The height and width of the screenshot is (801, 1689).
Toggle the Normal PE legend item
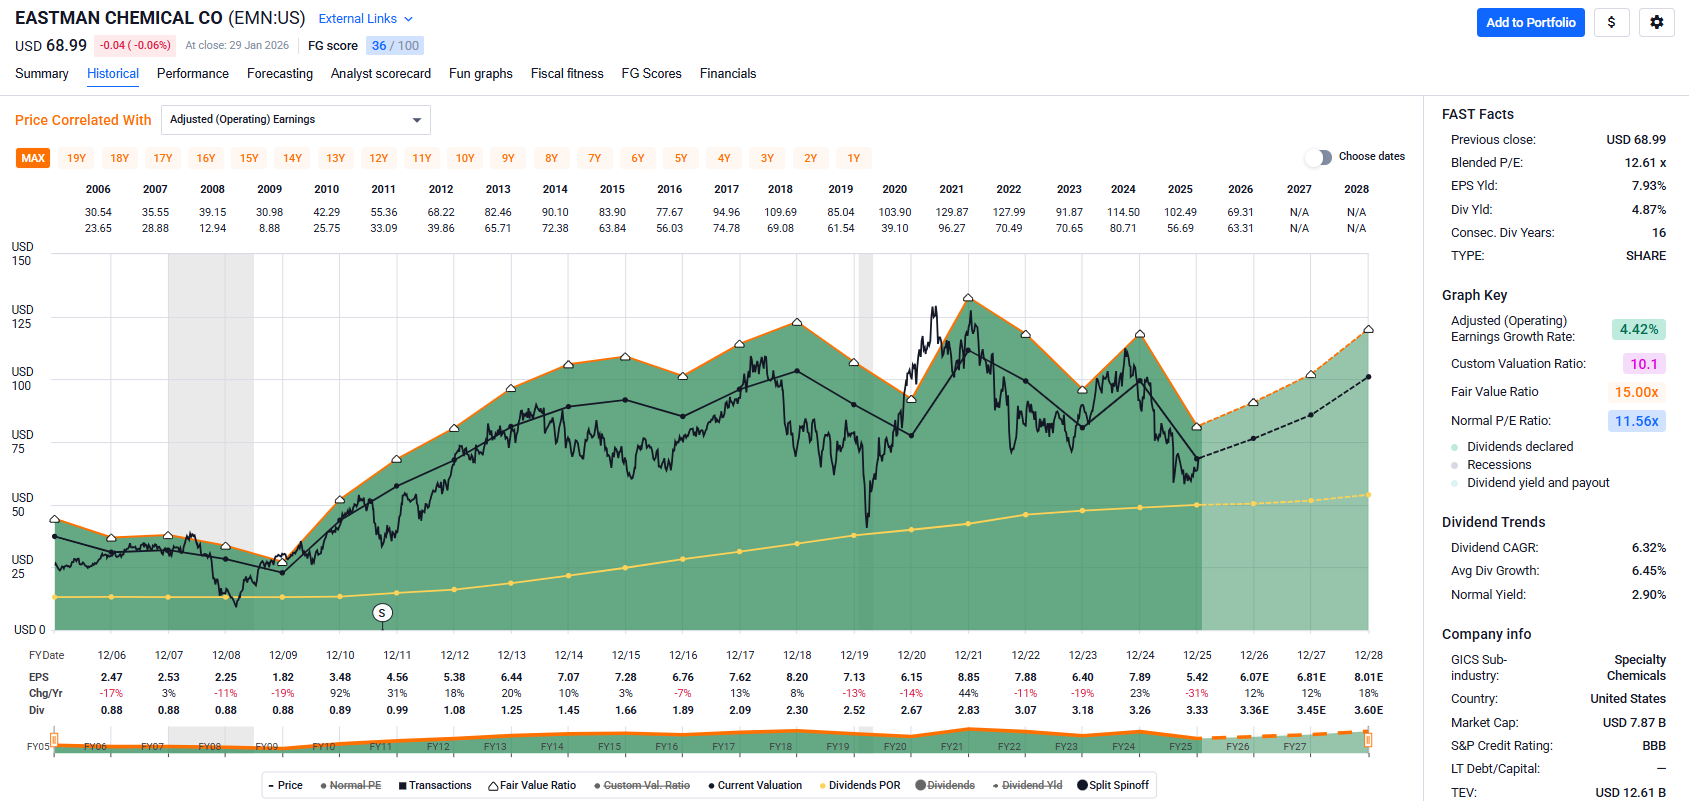click(x=351, y=785)
